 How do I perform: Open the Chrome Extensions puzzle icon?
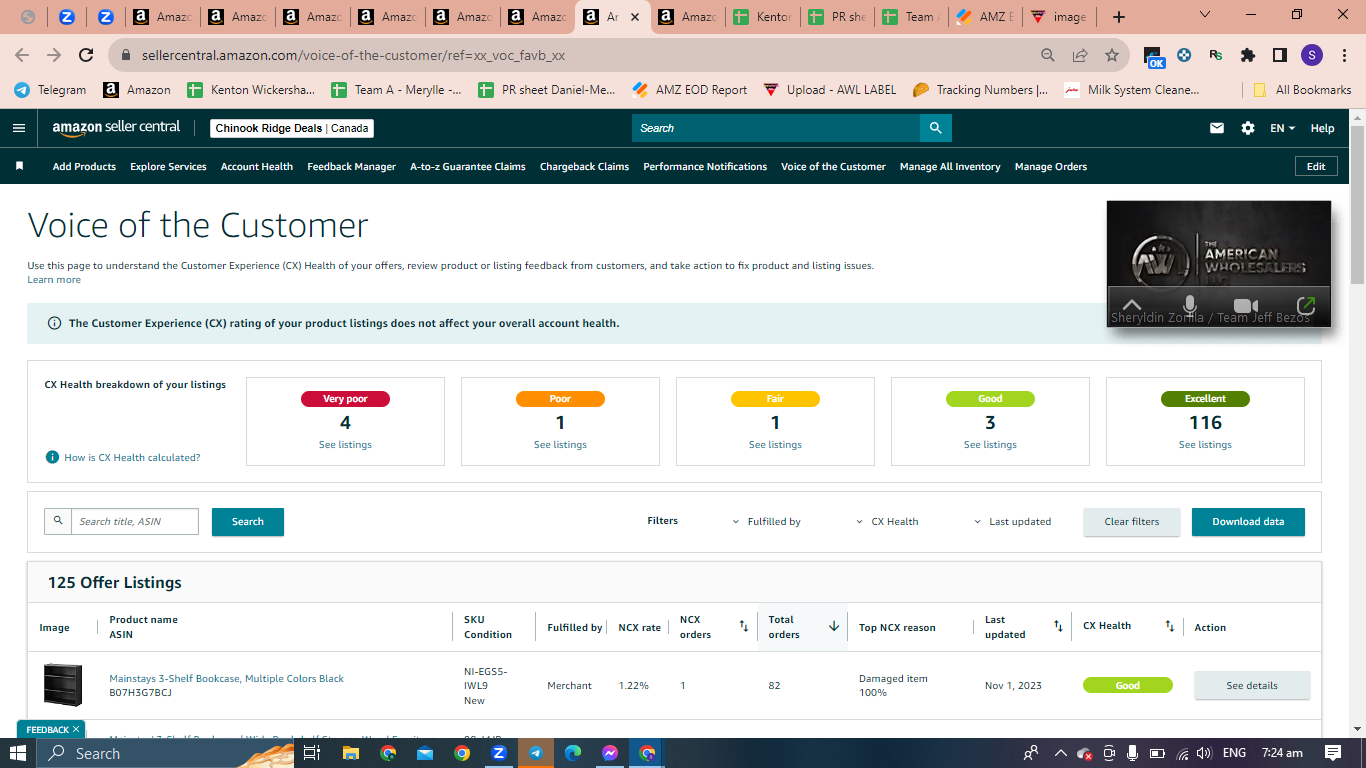pyautogui.click(x=1248, y=56)
